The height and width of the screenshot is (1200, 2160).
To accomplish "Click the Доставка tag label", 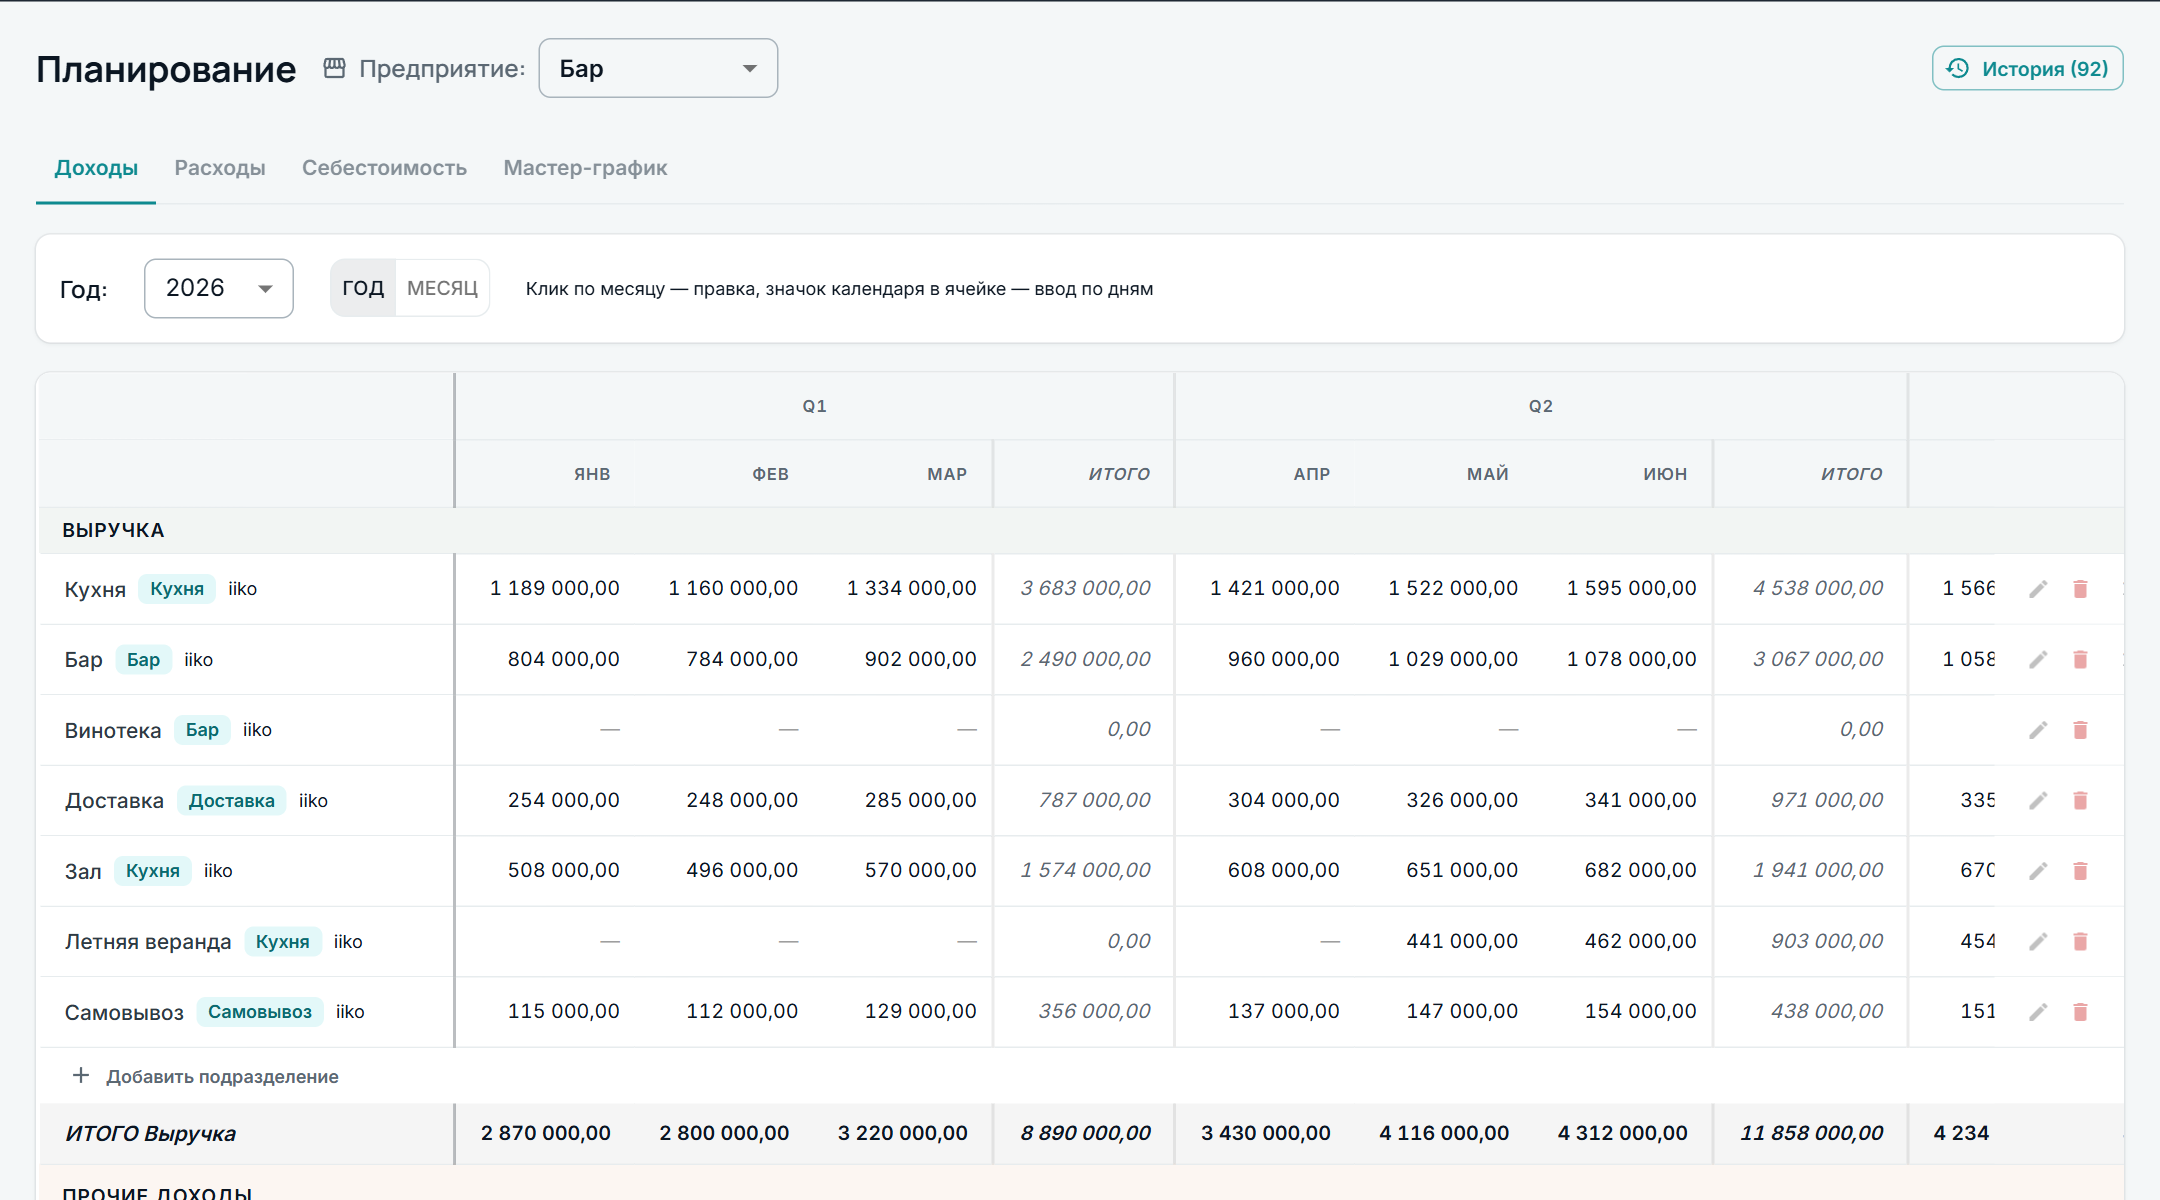I will pos(232,801).
